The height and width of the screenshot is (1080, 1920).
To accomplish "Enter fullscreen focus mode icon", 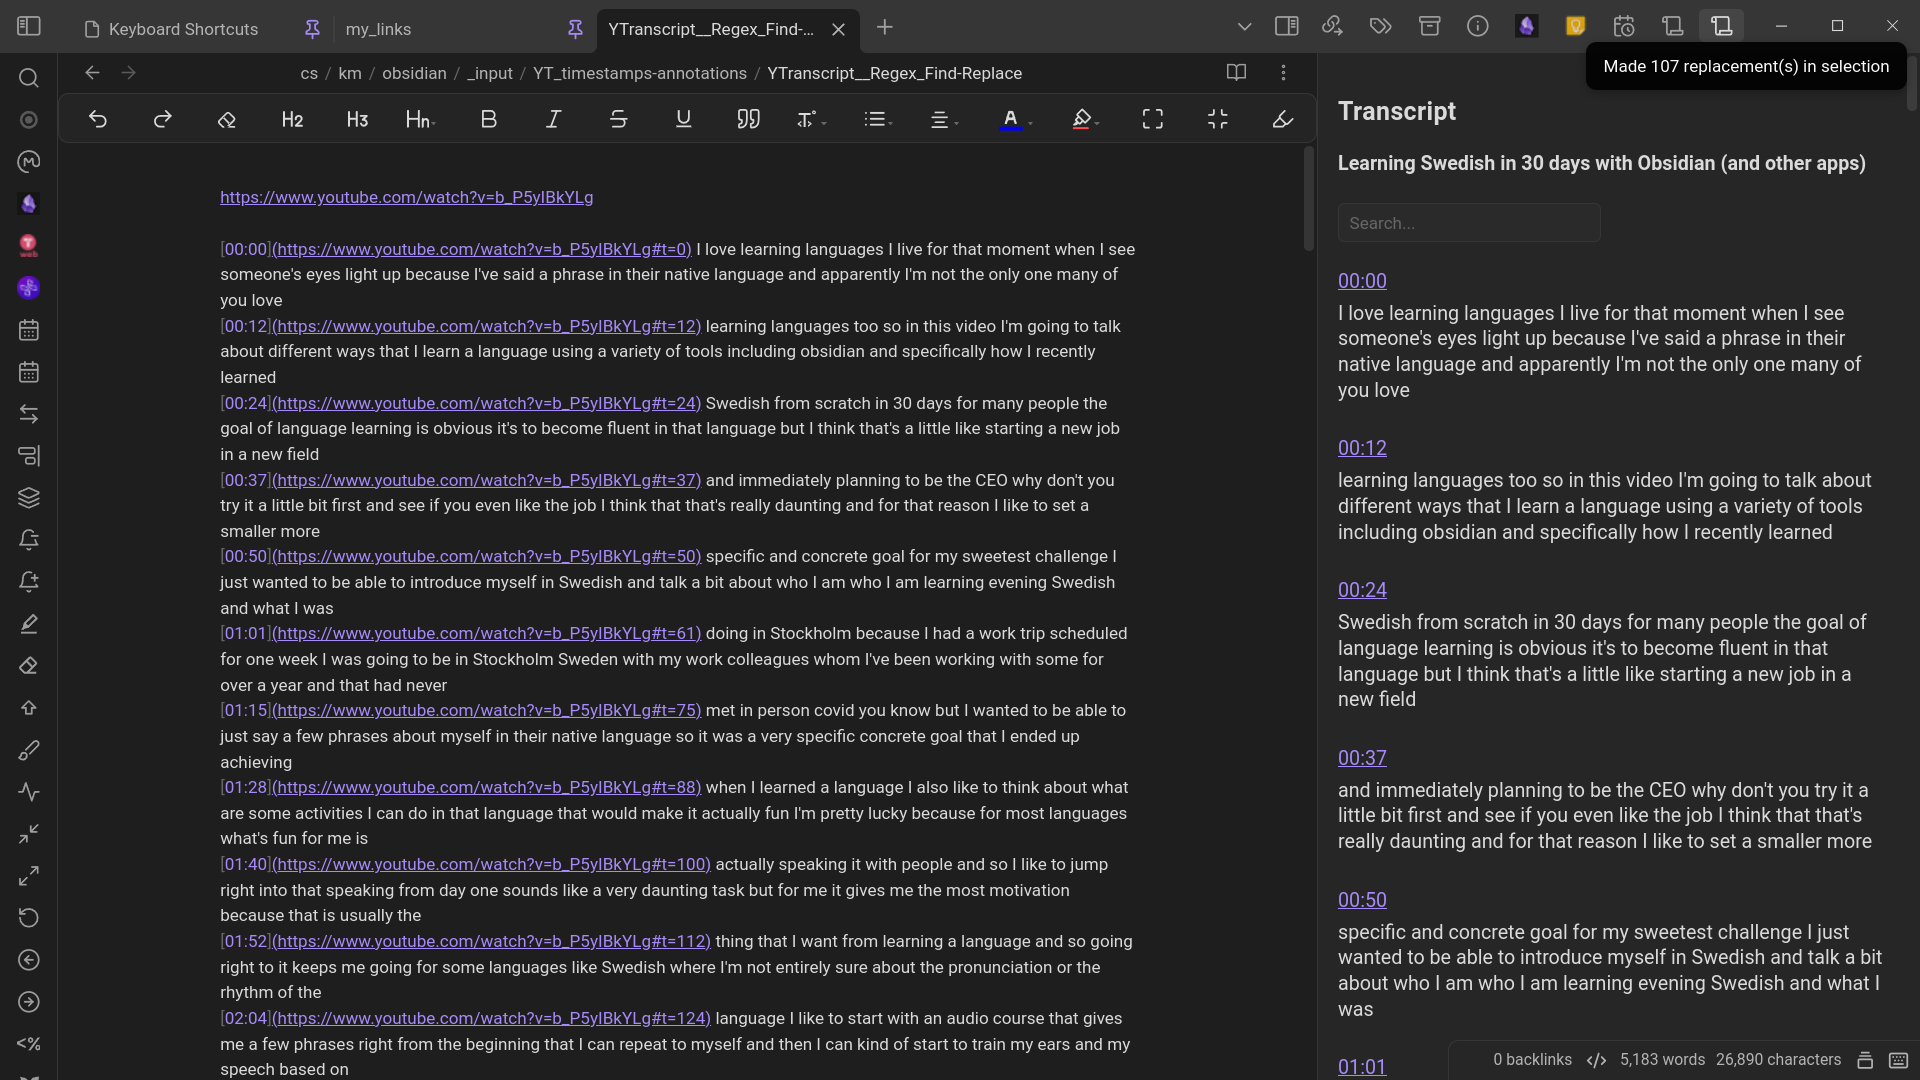I will coord(1152,120).
